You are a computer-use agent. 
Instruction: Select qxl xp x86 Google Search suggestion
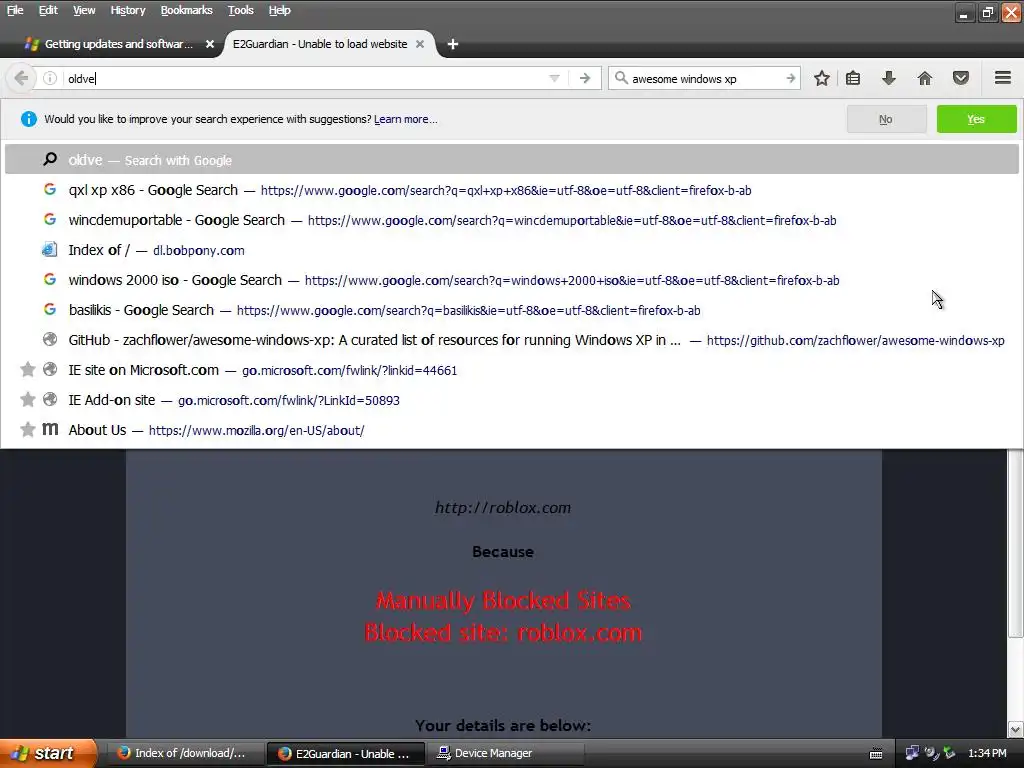tap(512, 190)
